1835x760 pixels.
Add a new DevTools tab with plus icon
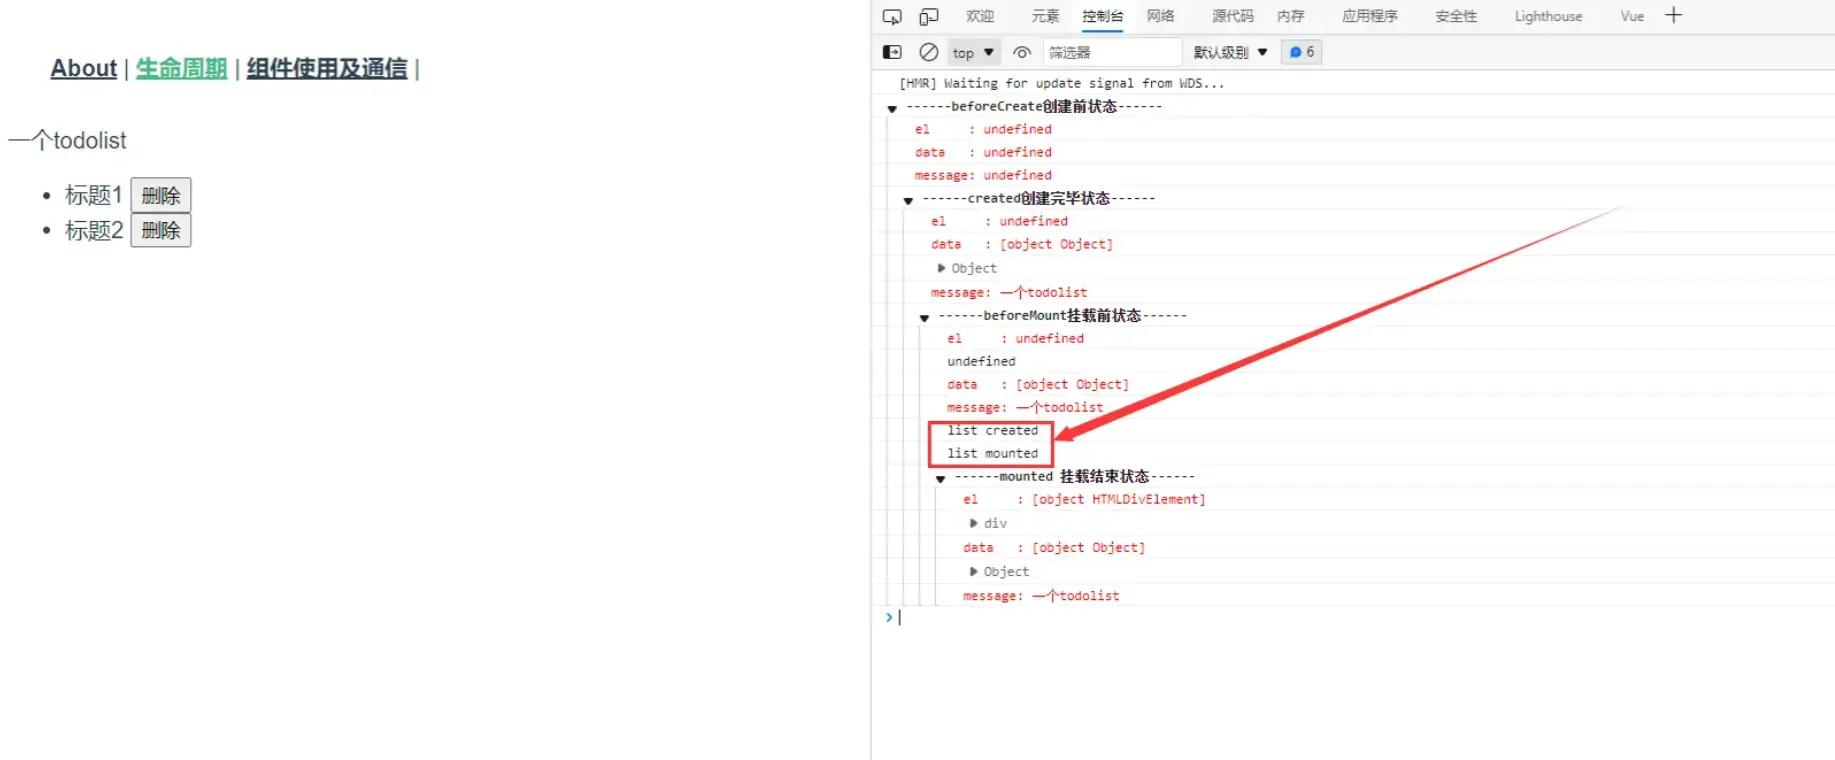point(1673,15)
